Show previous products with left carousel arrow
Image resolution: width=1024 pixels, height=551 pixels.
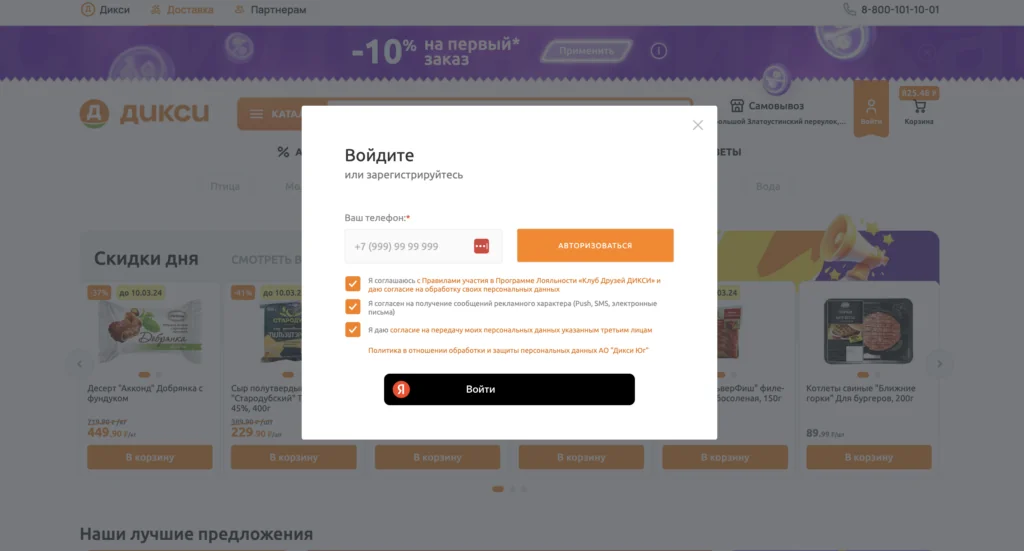click(x=79, y=364)
